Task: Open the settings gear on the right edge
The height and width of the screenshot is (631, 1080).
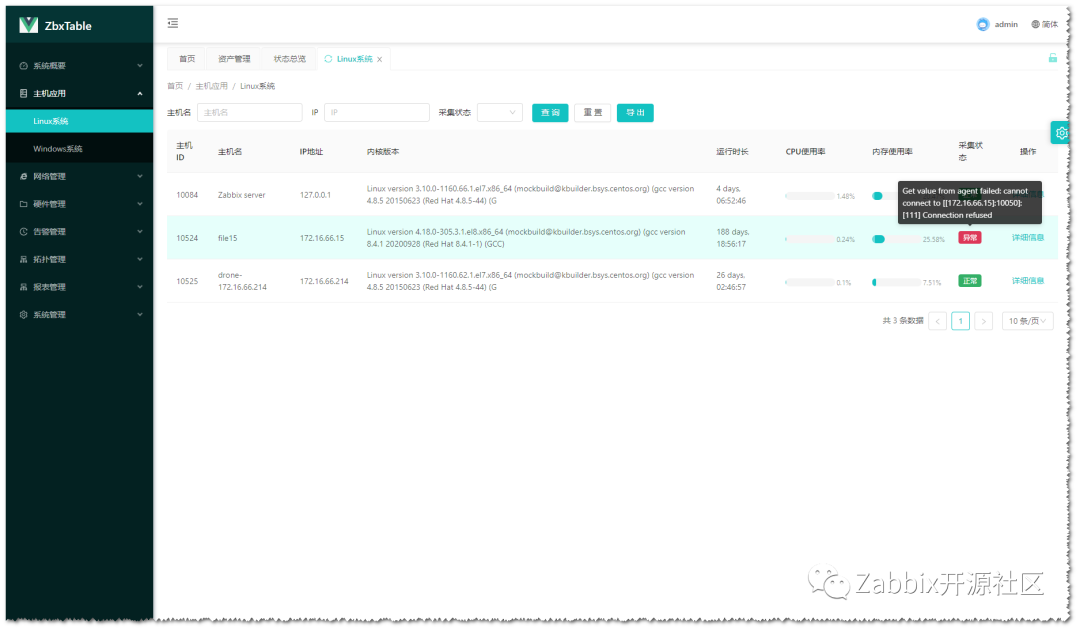Action: click(x=1061, y=133)
